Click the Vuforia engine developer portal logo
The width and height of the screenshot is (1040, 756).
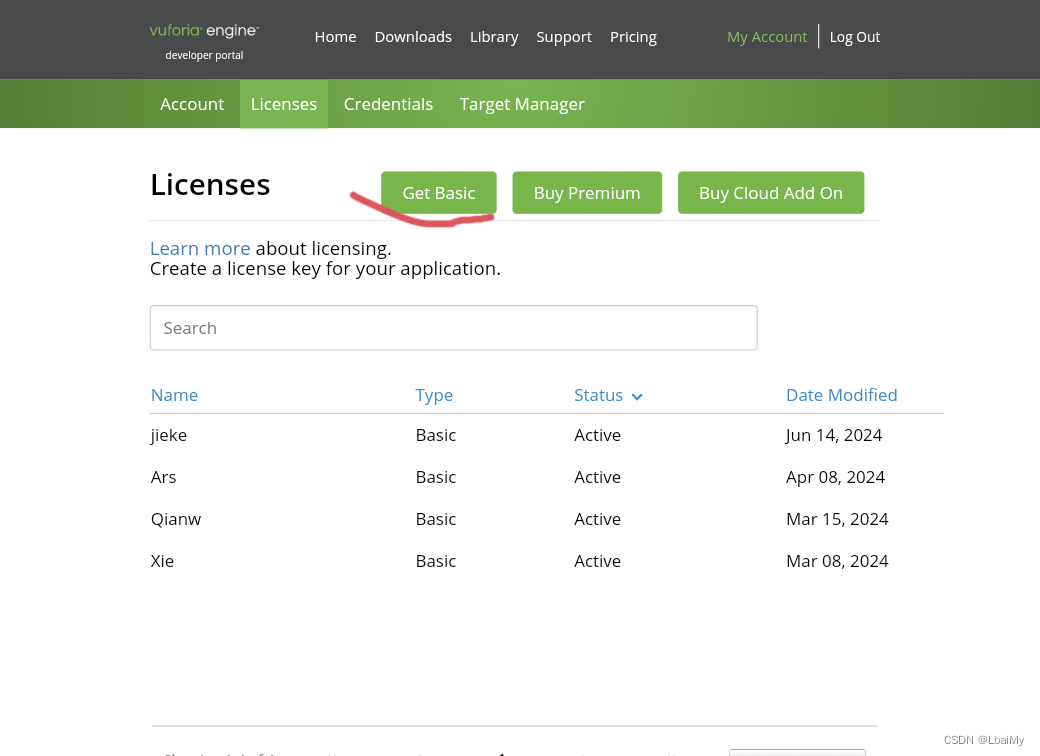click(x=204, y=42)
